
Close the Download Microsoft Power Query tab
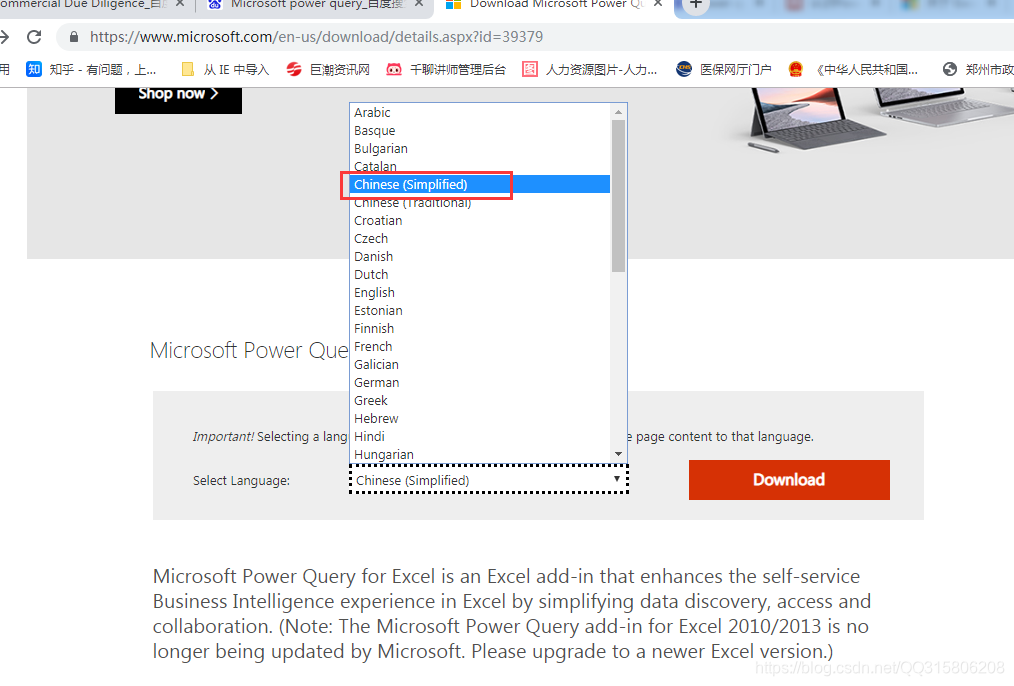[658, 4]
